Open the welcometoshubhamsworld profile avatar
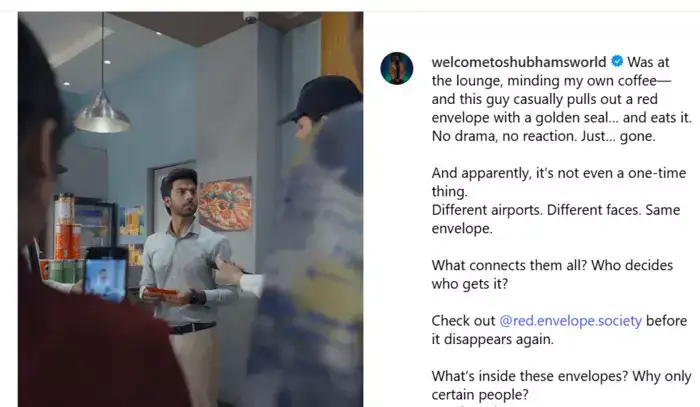 pos(396,68)
